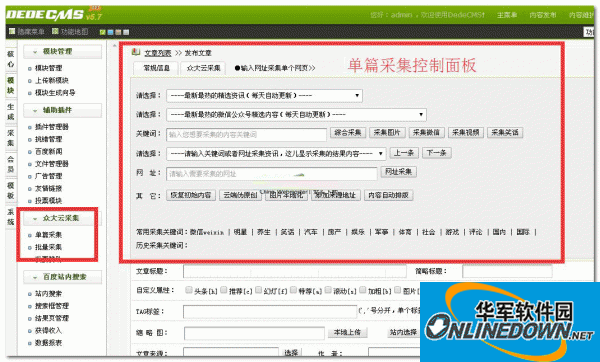Open 友情链接 in sidebar

coord(49,188)
